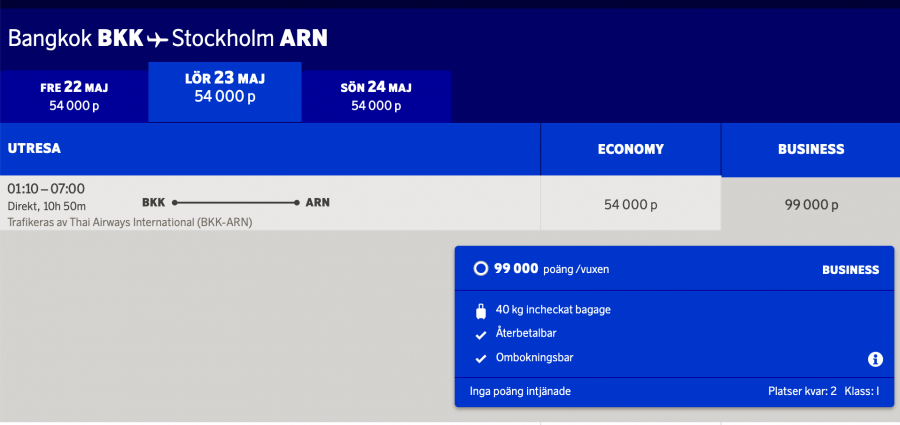Click the checkmark beside Ombokningsbar

tap(480, 358)
